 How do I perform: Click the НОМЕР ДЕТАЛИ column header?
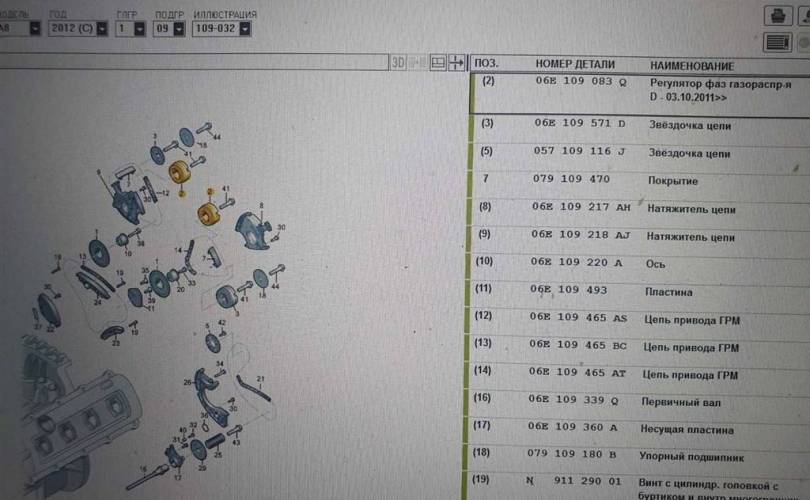coord(568,63)
